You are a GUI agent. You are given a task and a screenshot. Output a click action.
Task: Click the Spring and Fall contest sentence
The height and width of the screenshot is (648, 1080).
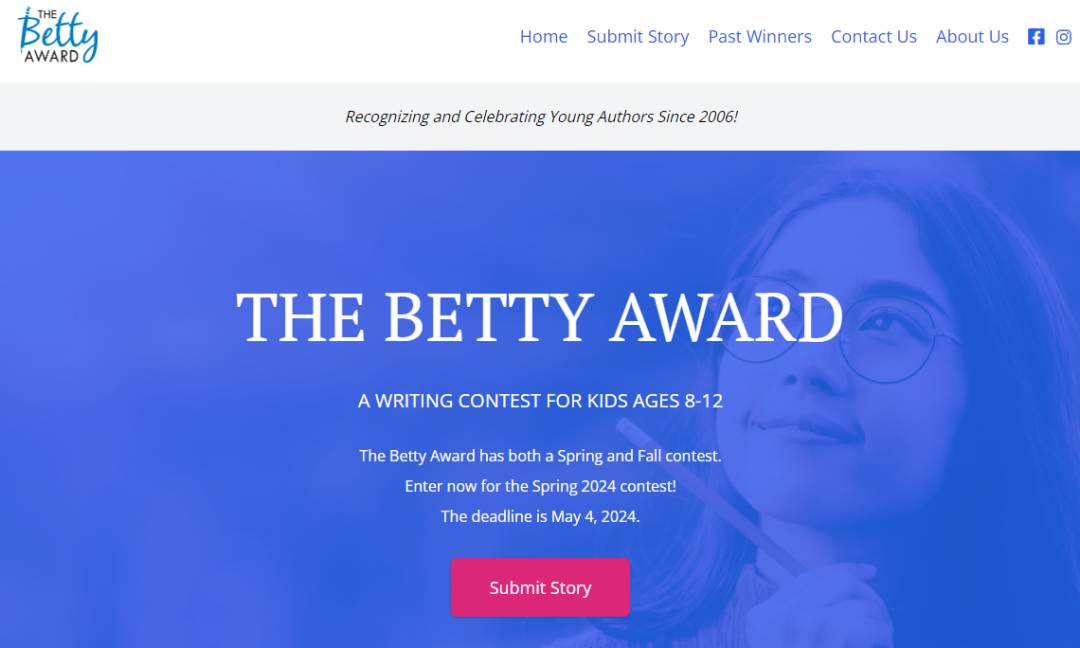[x=540, y=456]
